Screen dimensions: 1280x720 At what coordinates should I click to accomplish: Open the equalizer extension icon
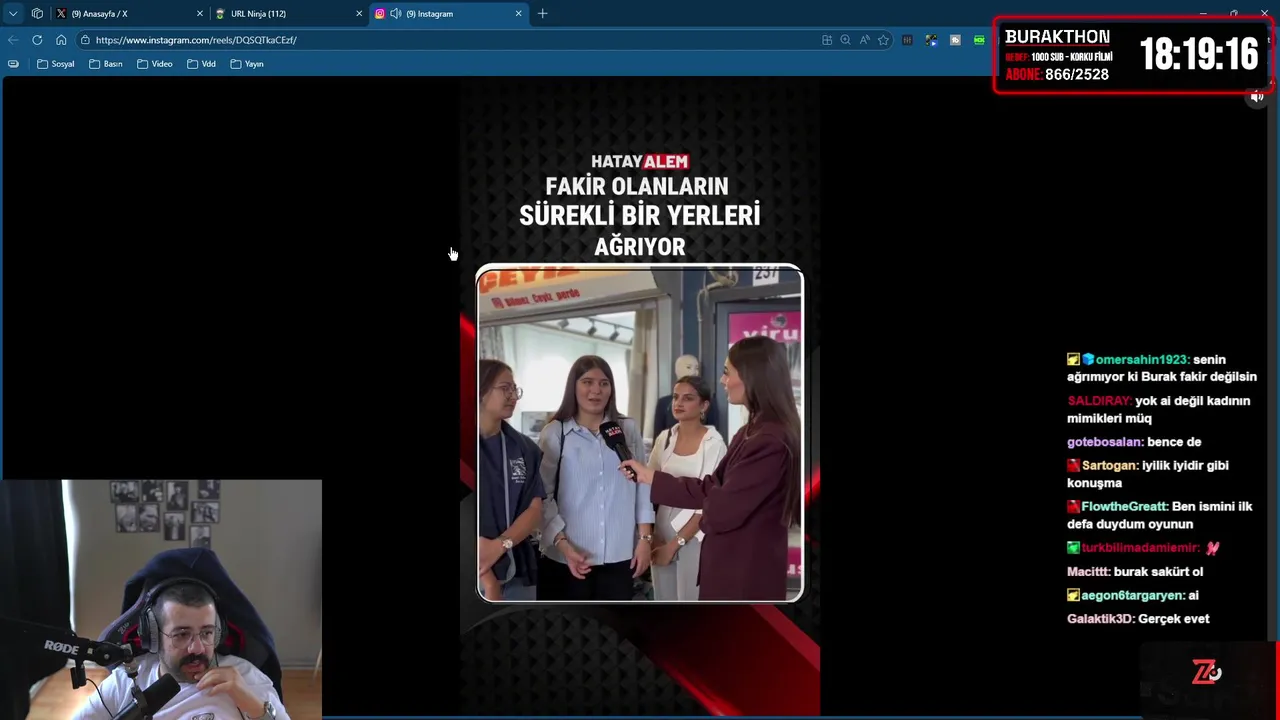point(907,40)
